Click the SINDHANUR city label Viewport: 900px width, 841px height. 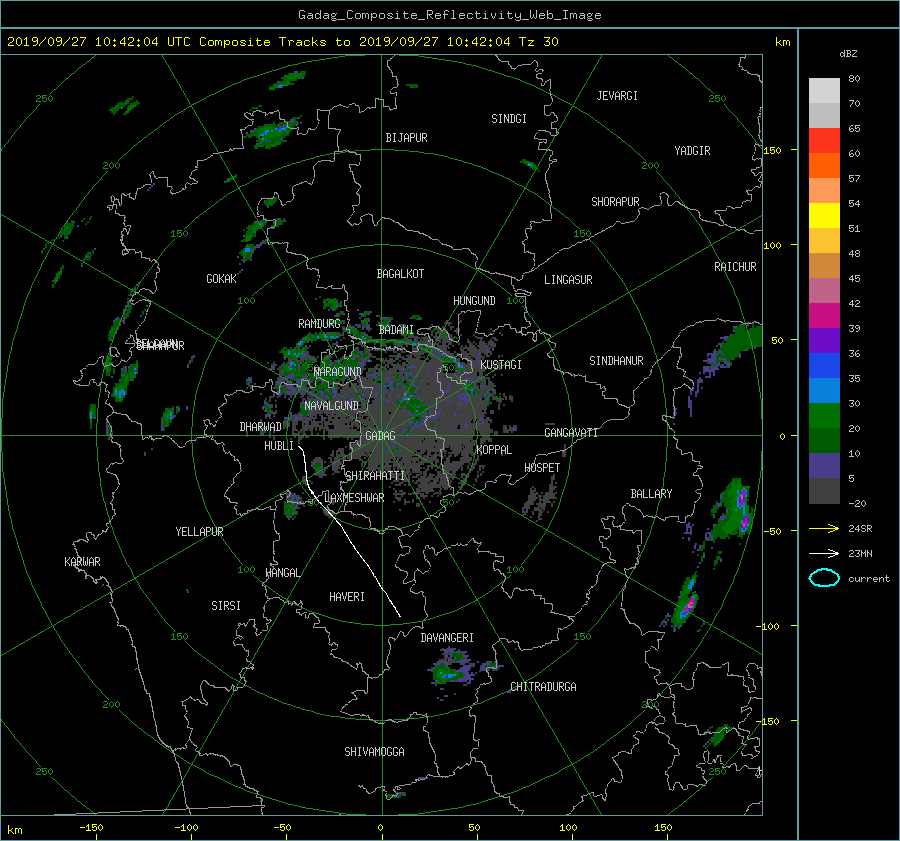click(616, 361)
